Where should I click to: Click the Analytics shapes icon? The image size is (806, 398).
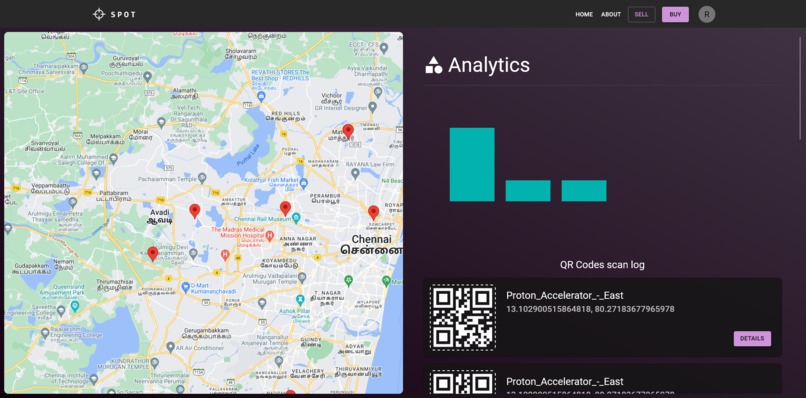click(x=433, y=65)
